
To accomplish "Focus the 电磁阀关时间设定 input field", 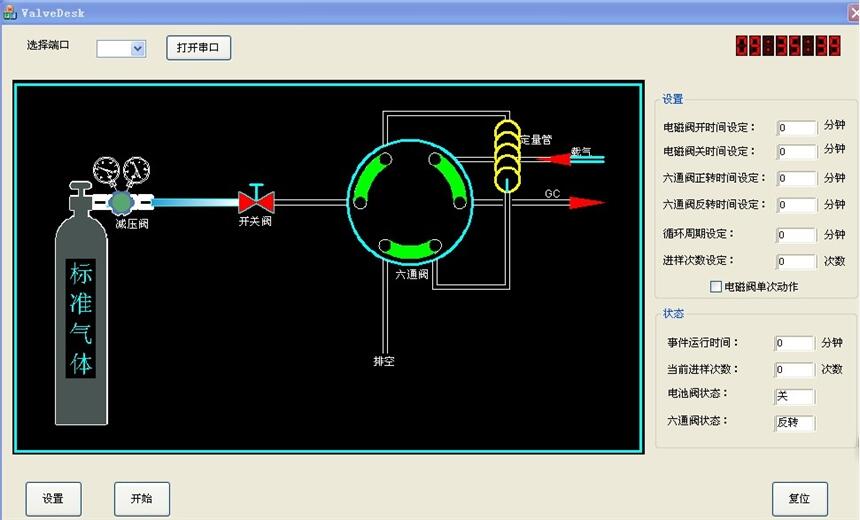I will (796, 152).
